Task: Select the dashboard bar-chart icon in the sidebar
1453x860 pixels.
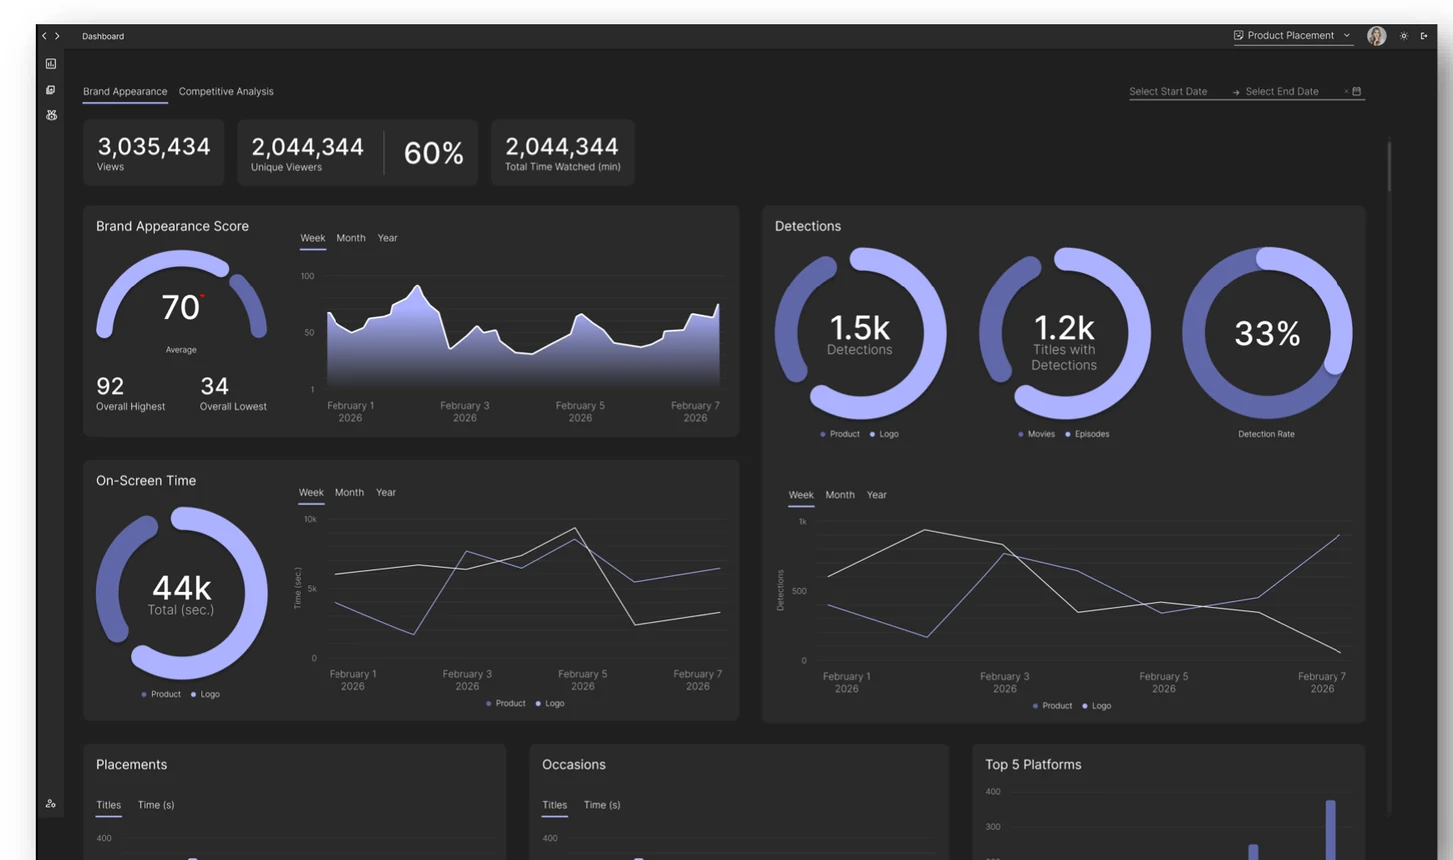Action: 51,63
